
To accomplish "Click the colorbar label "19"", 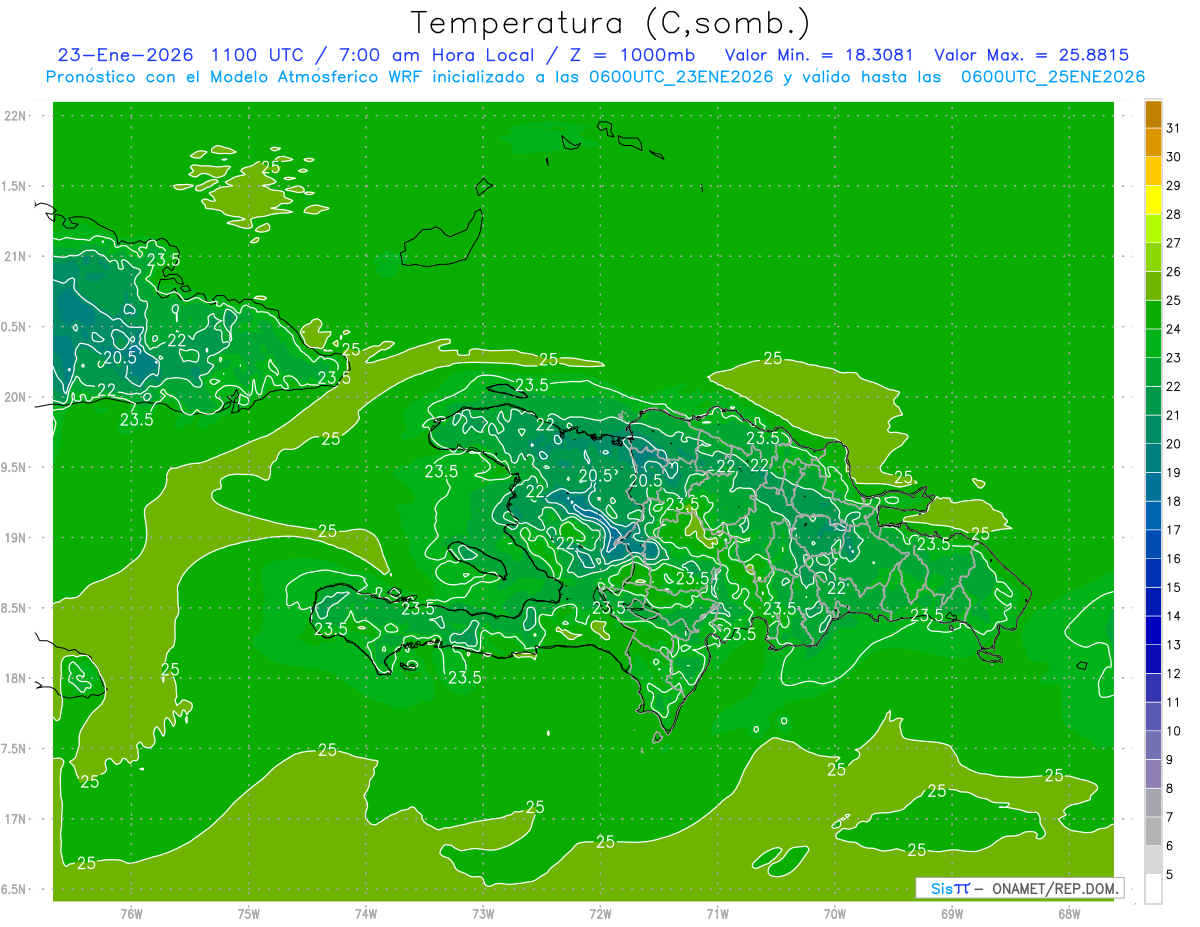I will pos(1174,473).
